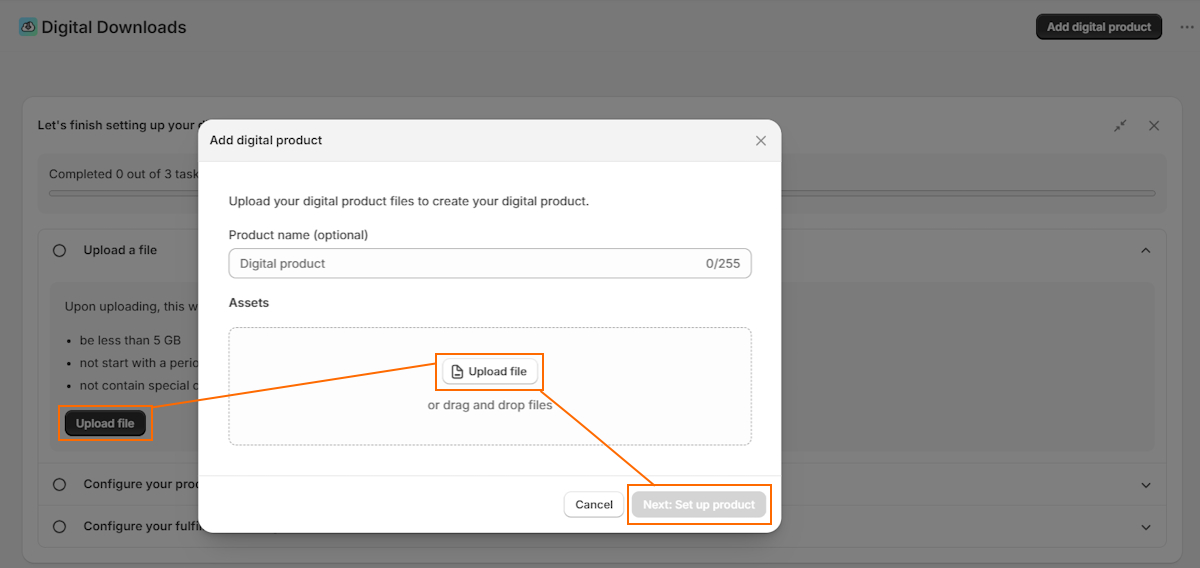The height and width of the screenshot is (568, 1200).
Task: Click the Add digital product header button
Action: coord(1099,27)
